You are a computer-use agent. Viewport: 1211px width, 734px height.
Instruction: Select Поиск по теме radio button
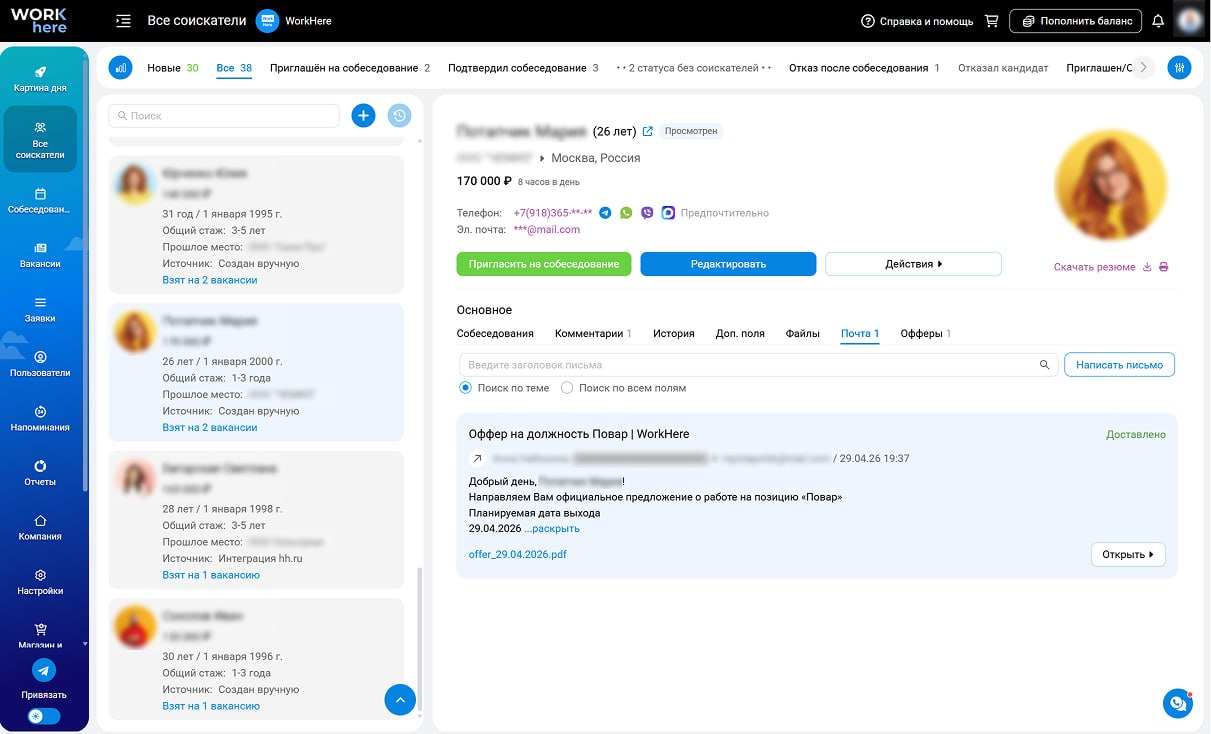[466, 388]
